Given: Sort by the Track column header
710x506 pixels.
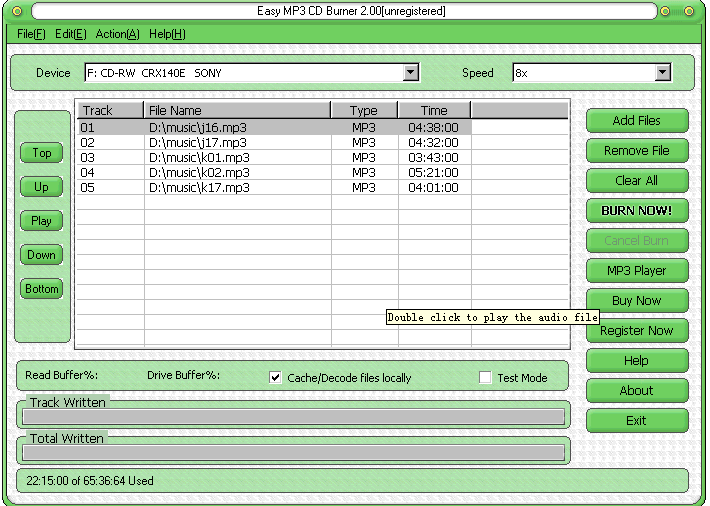Looking at the screenshot, I should (110, 111).
